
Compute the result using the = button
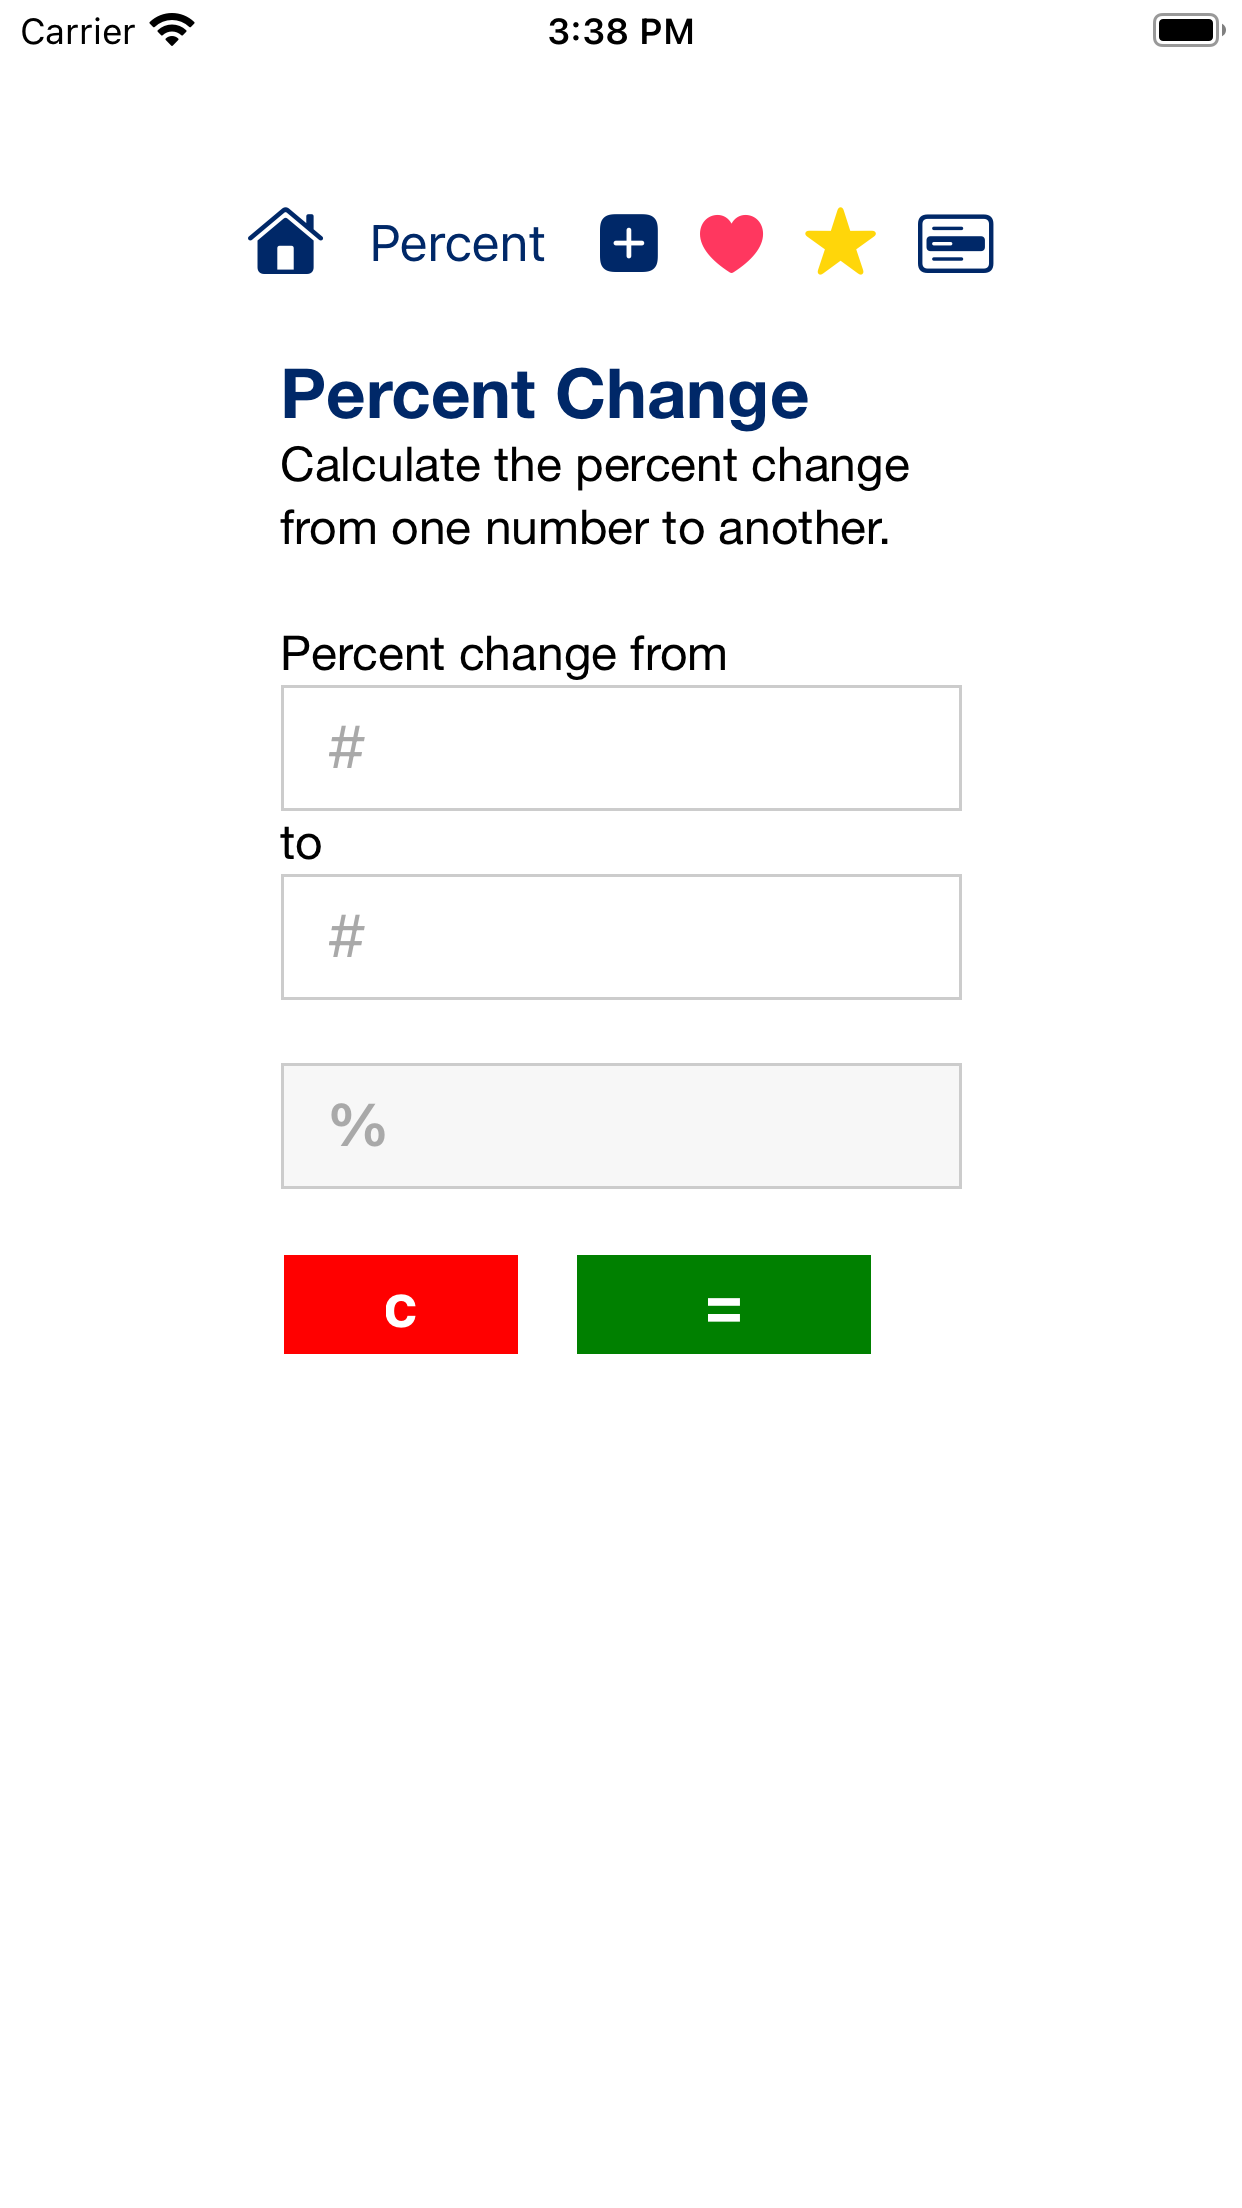(x=723, y=1304)
